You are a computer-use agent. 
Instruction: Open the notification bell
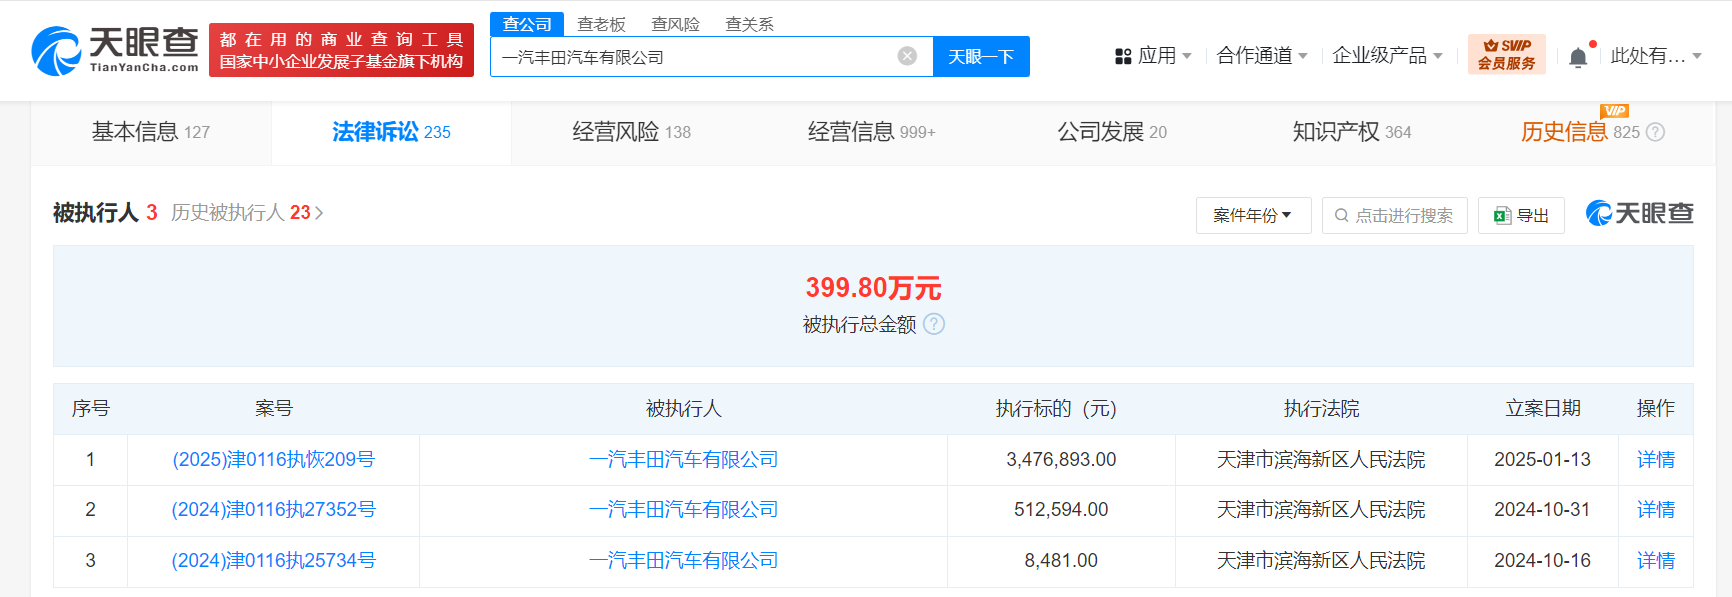point(1578,57)
